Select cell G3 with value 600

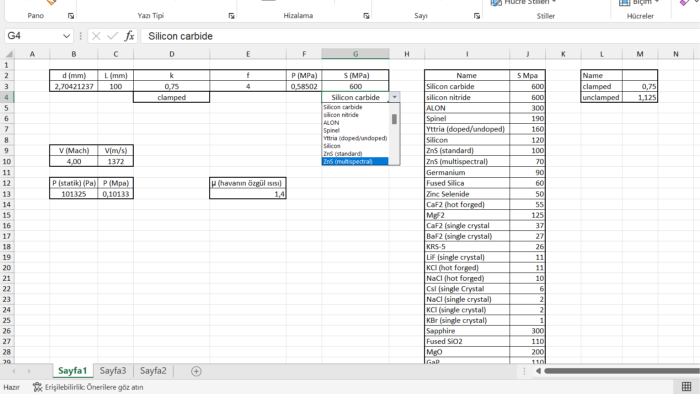pyautogui.click(x=355, y=87)
